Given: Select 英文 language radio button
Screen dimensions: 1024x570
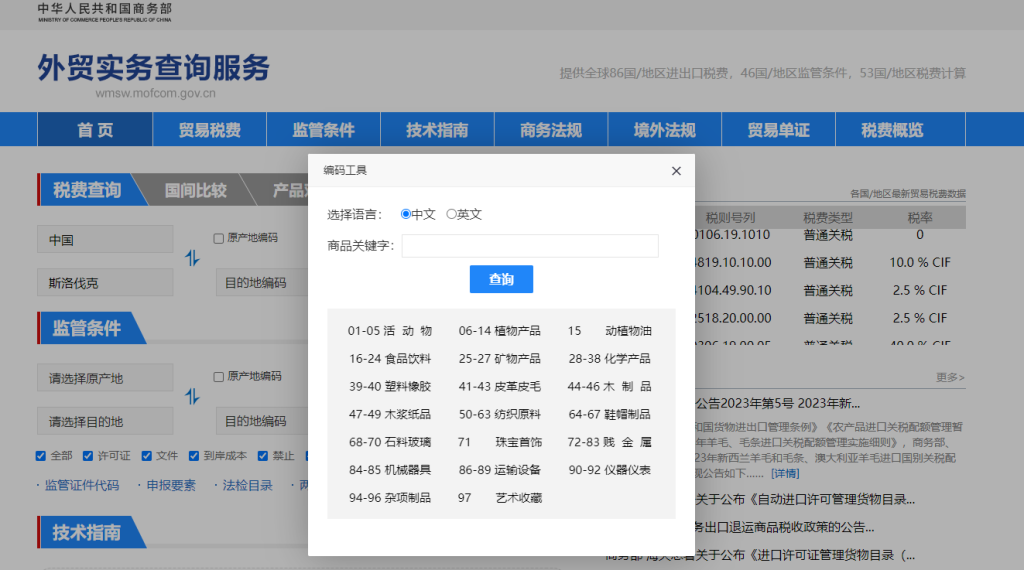Looking at the screenshot, I should (x=451, y=214).
